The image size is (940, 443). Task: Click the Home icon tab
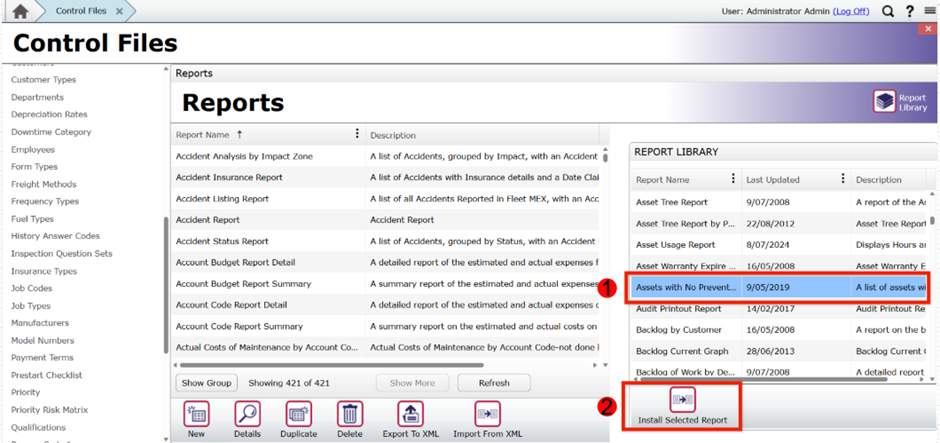(x=20, y=11)
